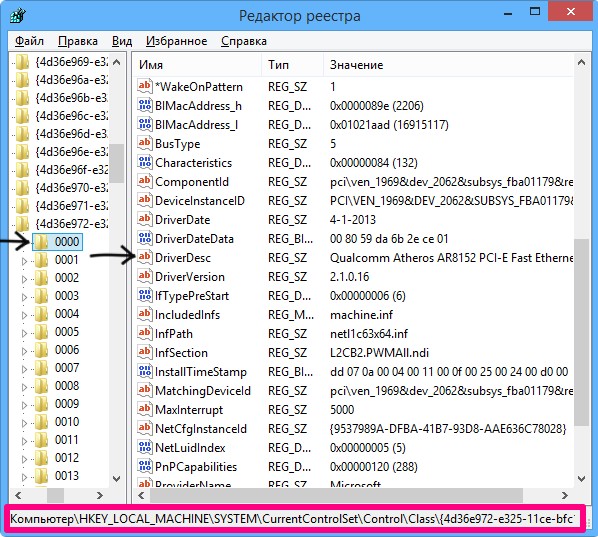This screenshot has height=537, width=598.
Task: Expand the 0001 subkey
Action: tap(24, 261)
